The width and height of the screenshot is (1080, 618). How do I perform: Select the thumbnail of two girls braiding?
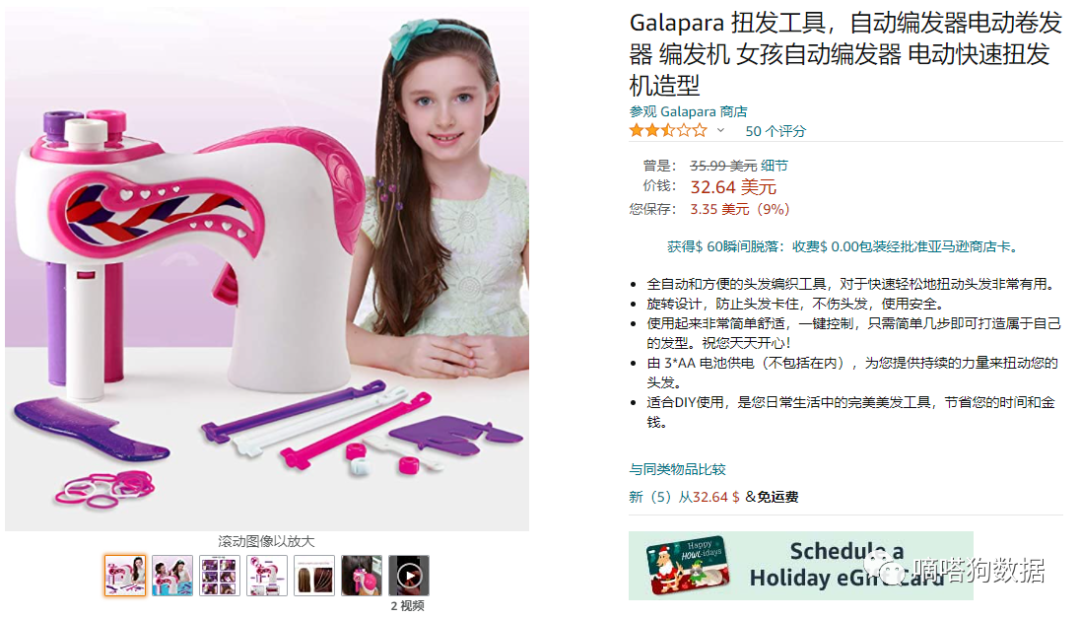[x=172, y=575]
